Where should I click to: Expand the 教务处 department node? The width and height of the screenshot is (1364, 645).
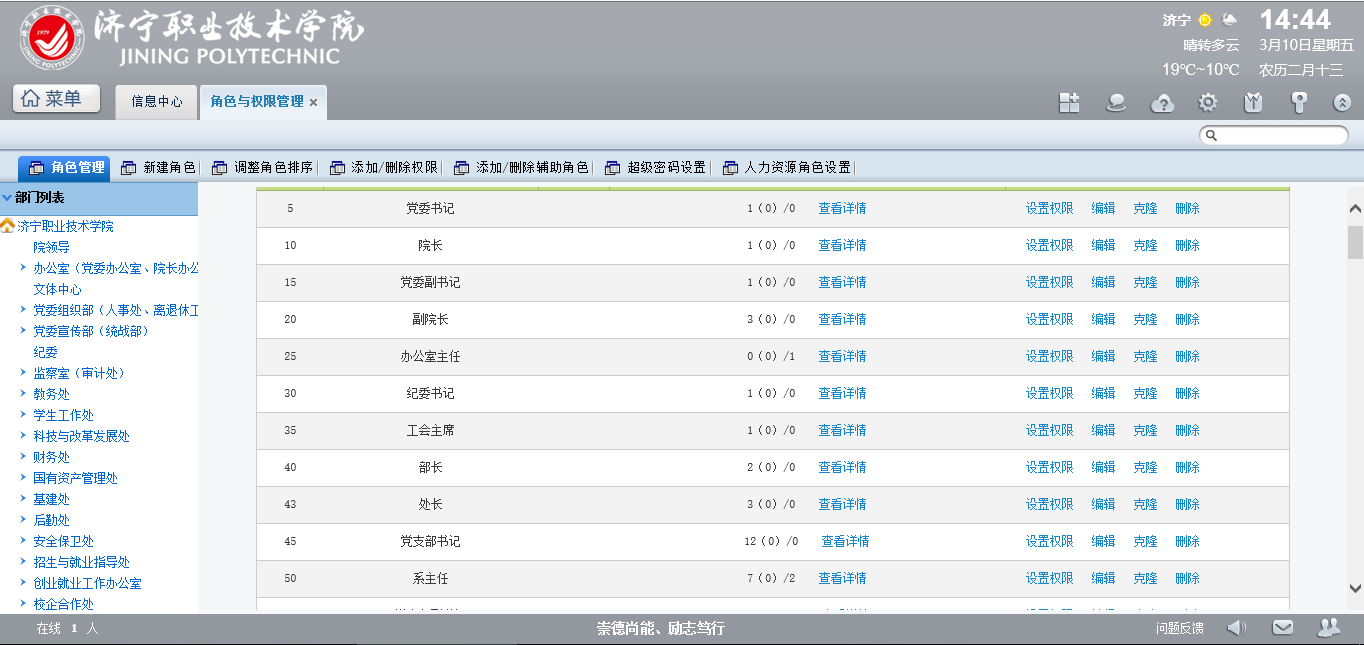[x=23, y=394]
